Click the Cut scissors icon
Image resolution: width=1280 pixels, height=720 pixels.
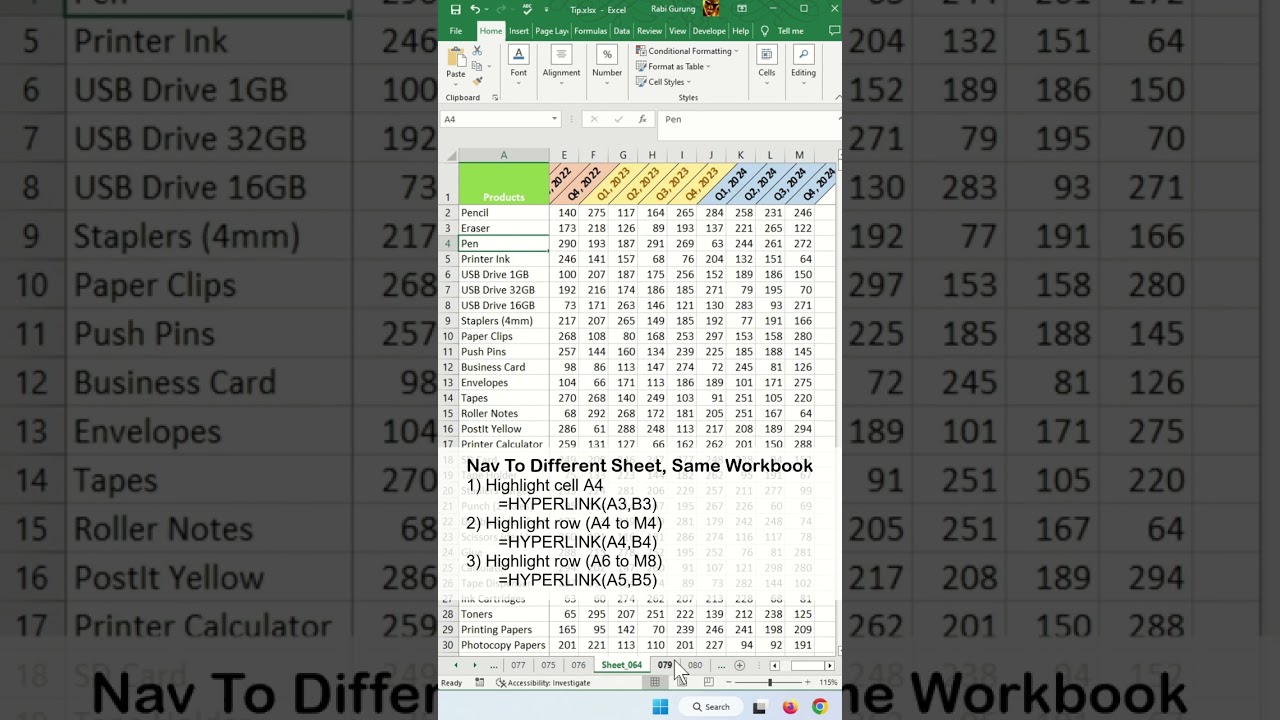[477, 51]
